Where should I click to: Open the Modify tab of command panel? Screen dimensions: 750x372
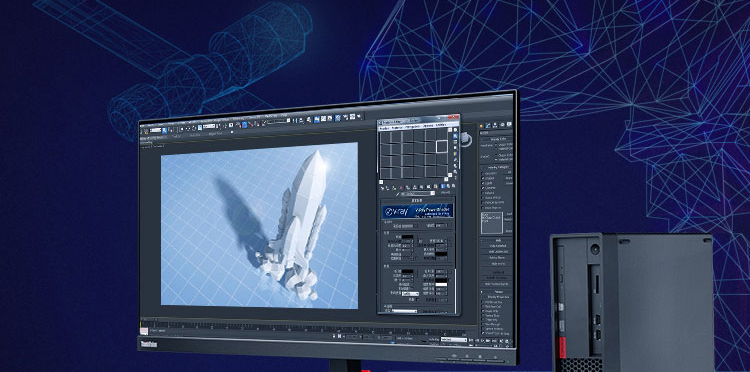click(x=488, y=125)
